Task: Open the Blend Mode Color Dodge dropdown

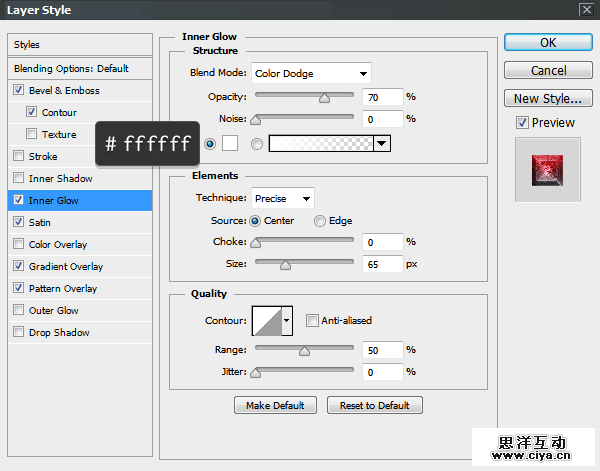Action: 310,73
